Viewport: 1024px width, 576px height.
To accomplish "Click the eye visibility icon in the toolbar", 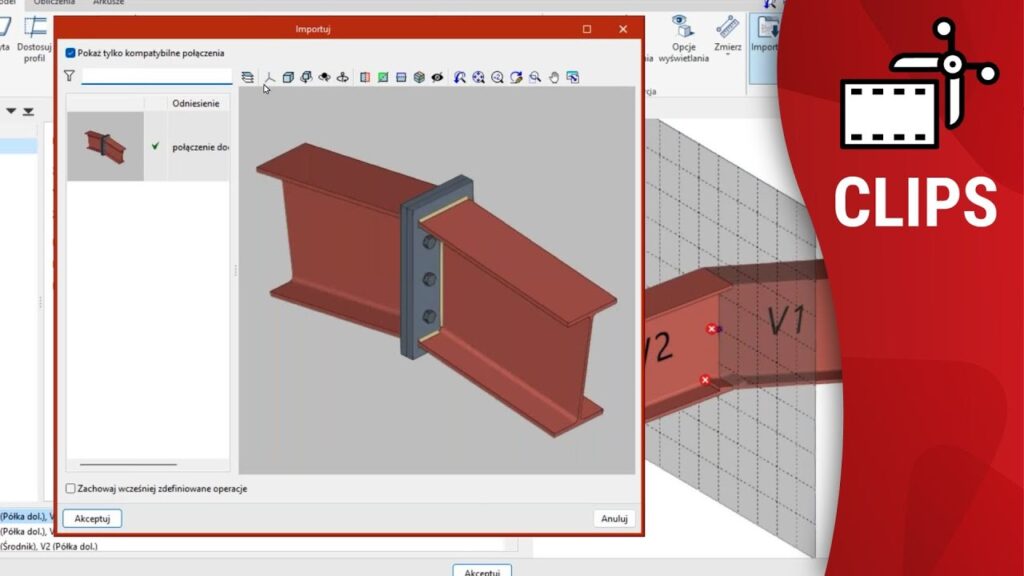I will coord(437,77).
